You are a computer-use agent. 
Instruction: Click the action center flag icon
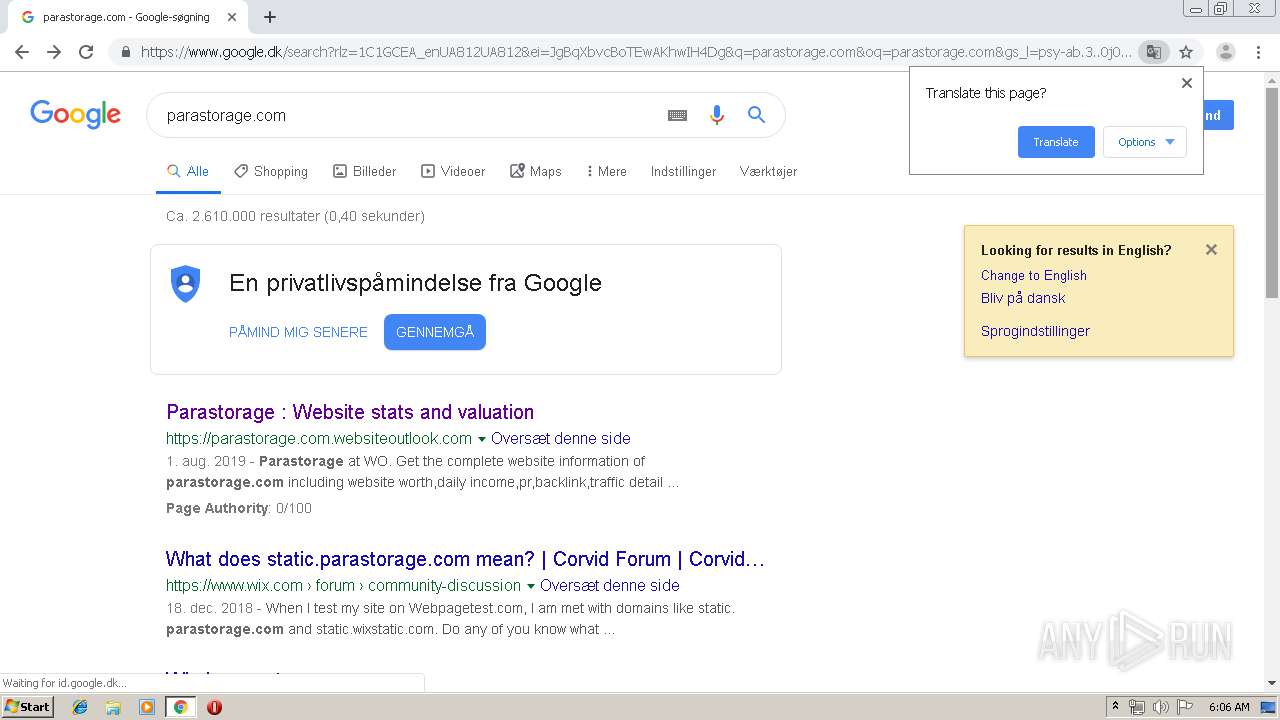pos(1185,707)
